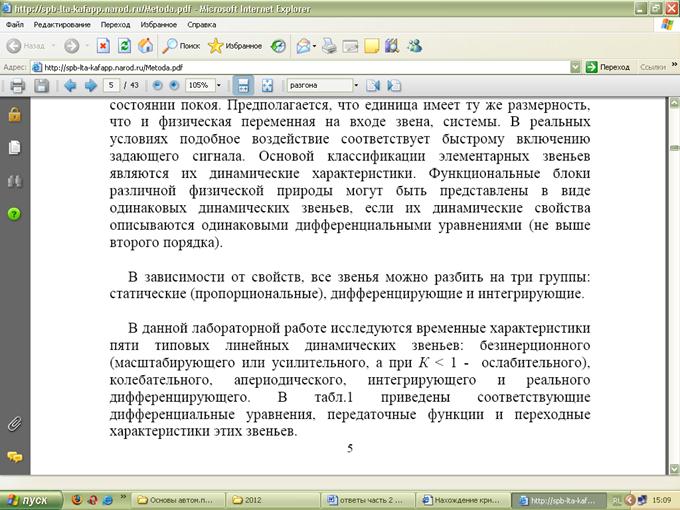Open Избранное favorites star button
The height and width of the screenshot is (510, 680).
pyautogui.click(x=235, y=46)
